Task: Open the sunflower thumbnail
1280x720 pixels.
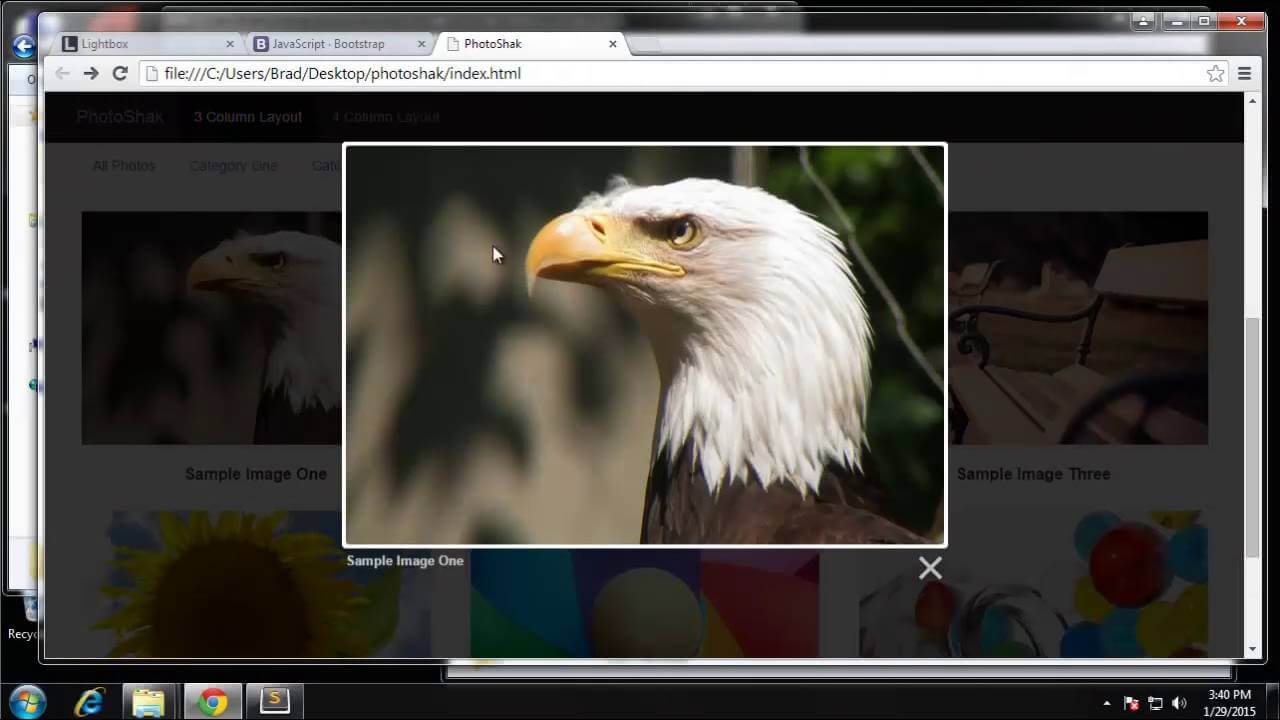Action: pyautogui.click(x=257, y=585)
